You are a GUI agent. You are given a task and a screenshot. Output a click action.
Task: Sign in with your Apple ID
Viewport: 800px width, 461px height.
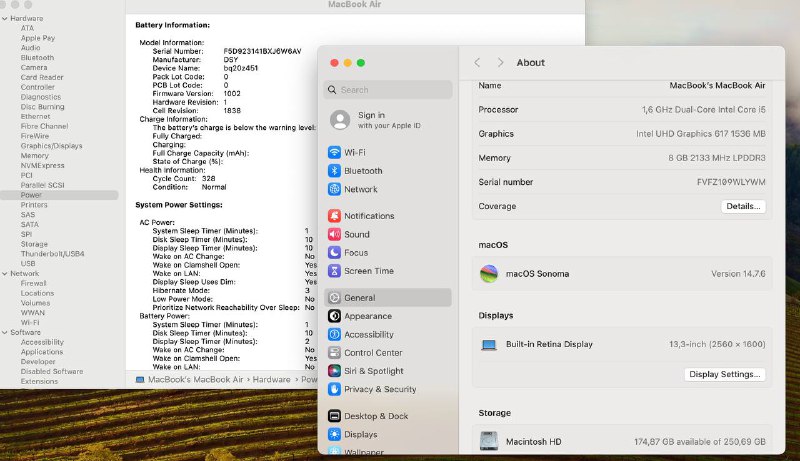click(389, 120)
